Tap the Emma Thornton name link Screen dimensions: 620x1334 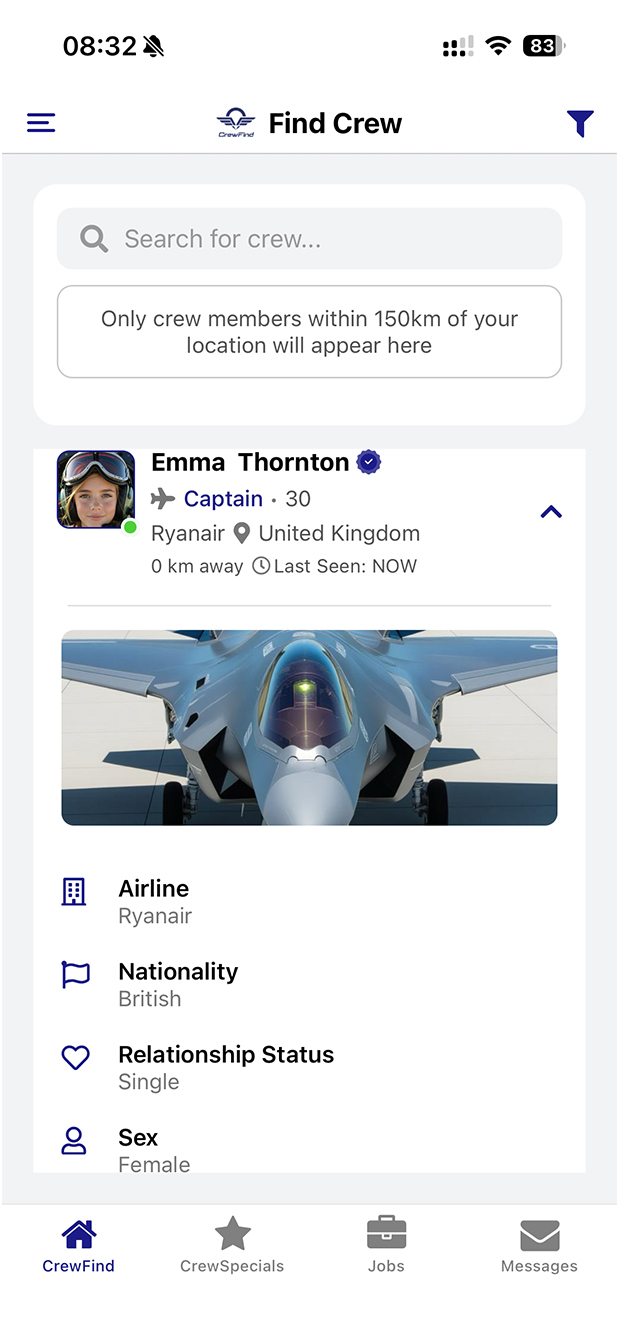point(250,462)
